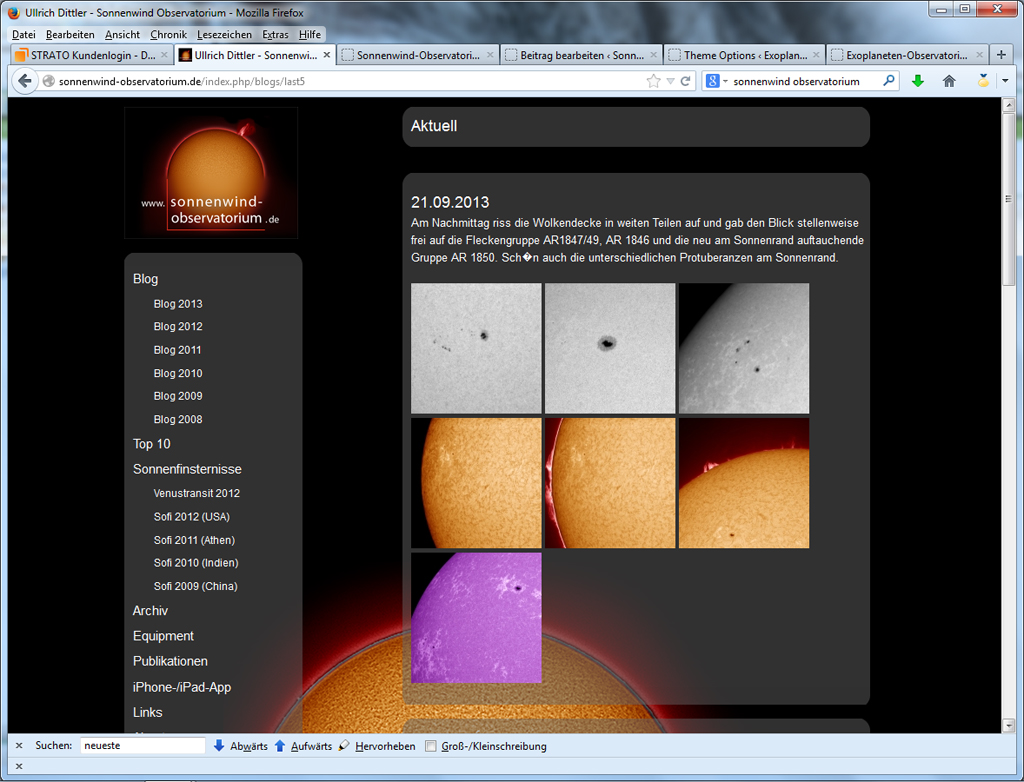
Task: Open a new tab with the plus button
Action: 1001,55
